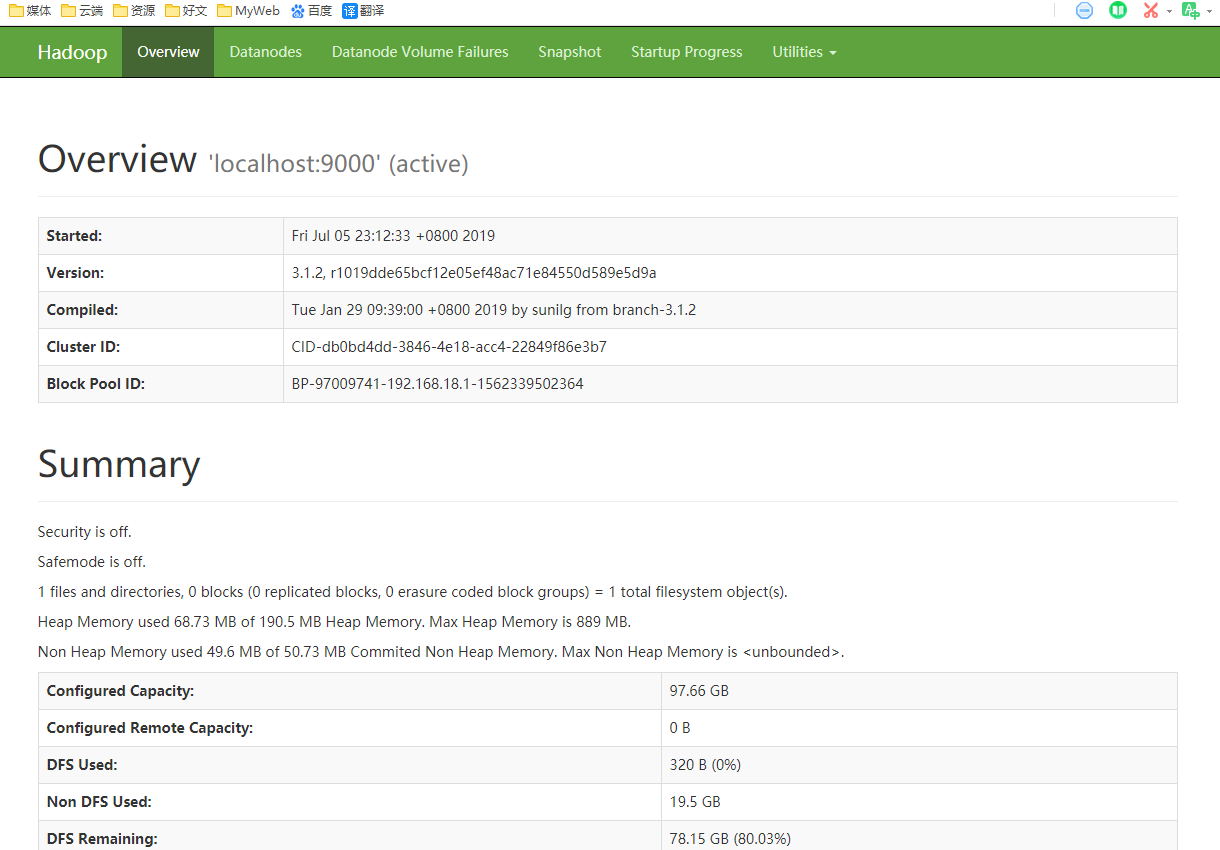The height and width of the screenshot is (850, 1220).
Task: Click the red scissors screenshot icon
Action: (x=1151, y=11)
